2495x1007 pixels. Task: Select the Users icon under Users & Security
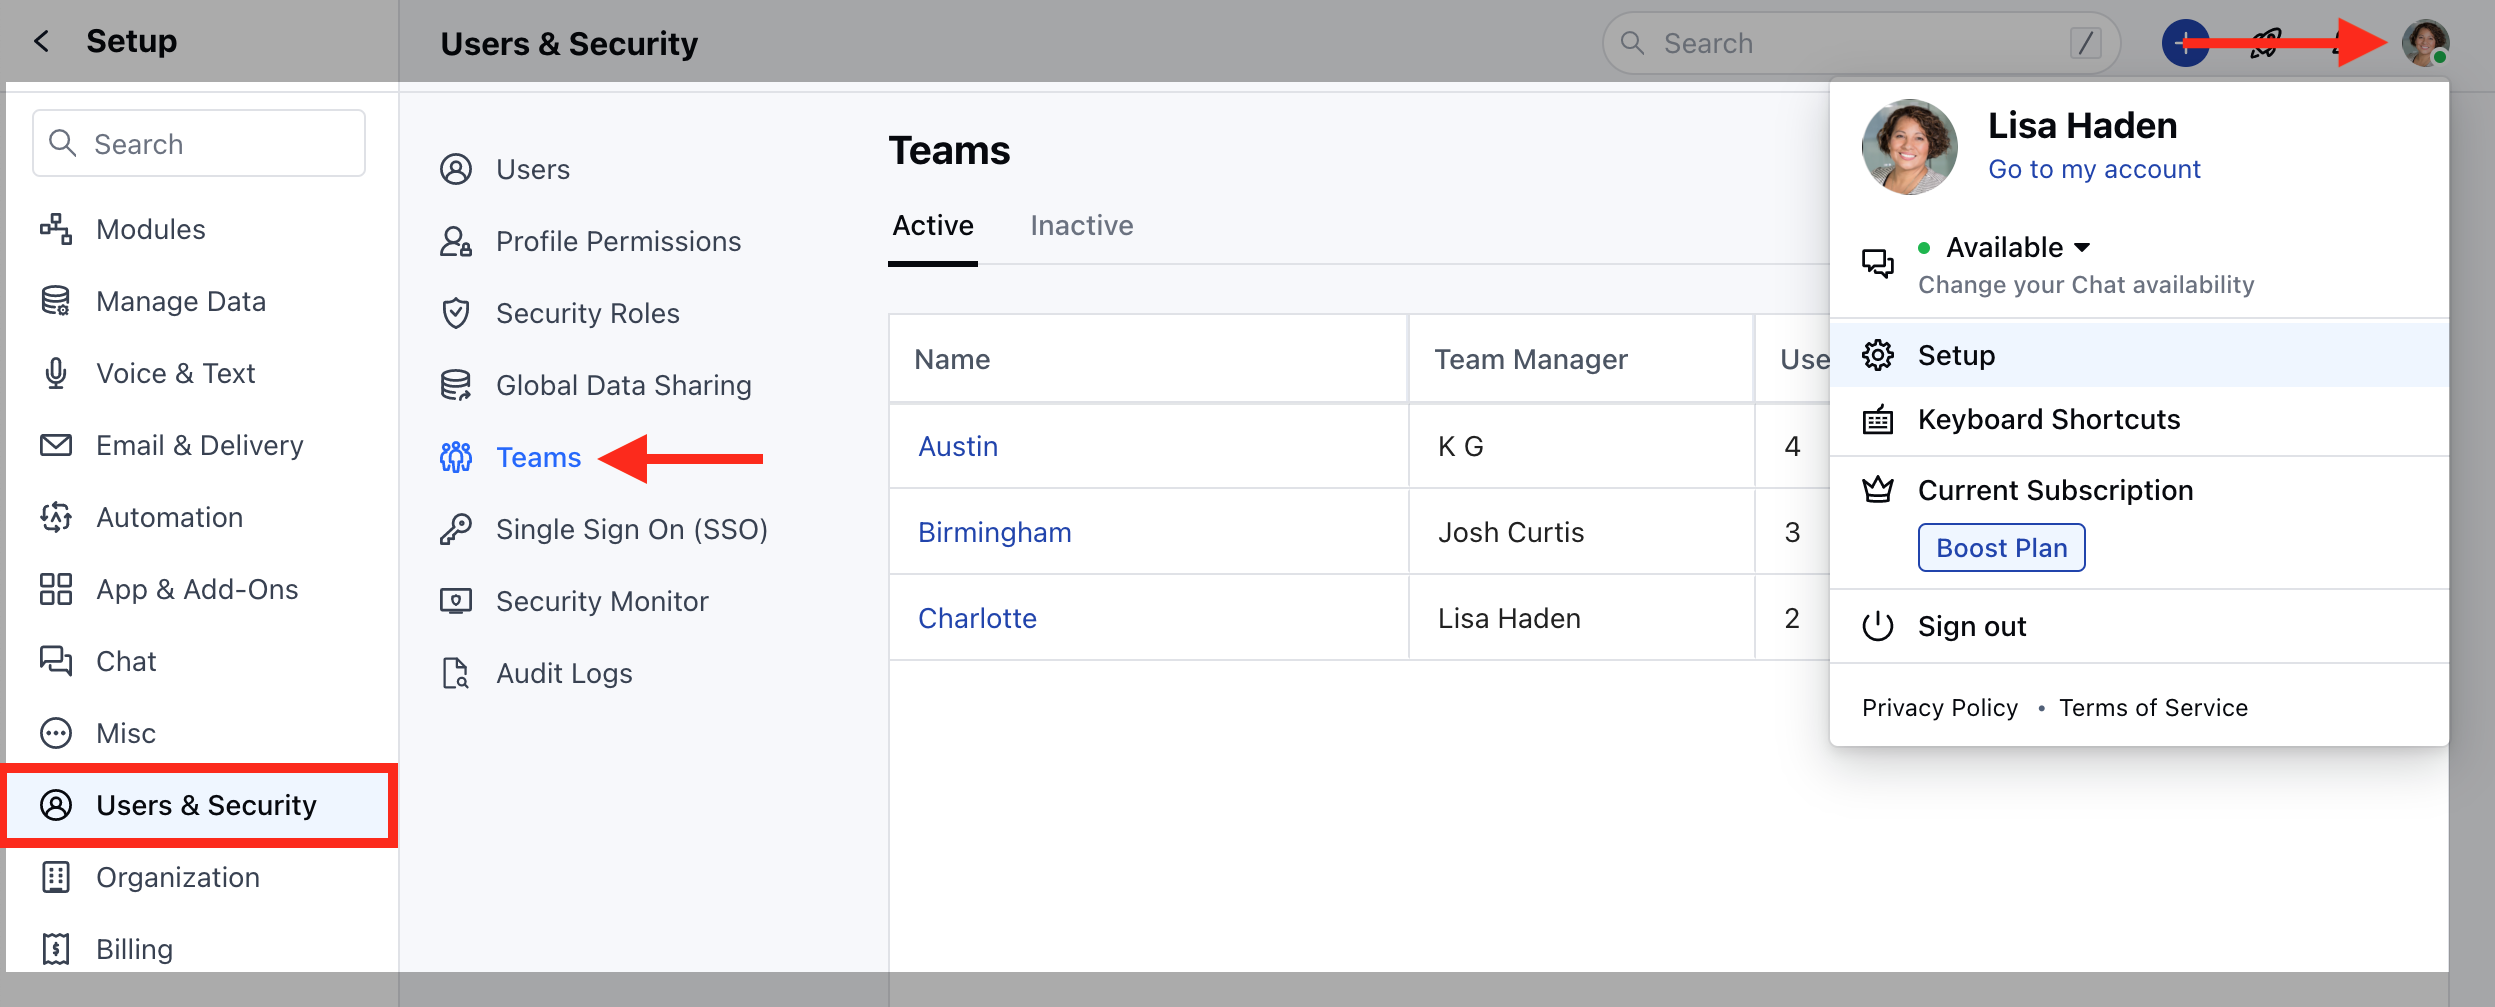(457, 169)
